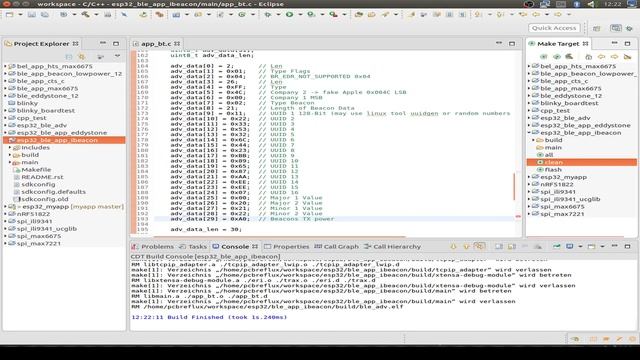Select cpp_test in Make Target view
The height and width of the screenshot is (360, 640).
(555, 110)
